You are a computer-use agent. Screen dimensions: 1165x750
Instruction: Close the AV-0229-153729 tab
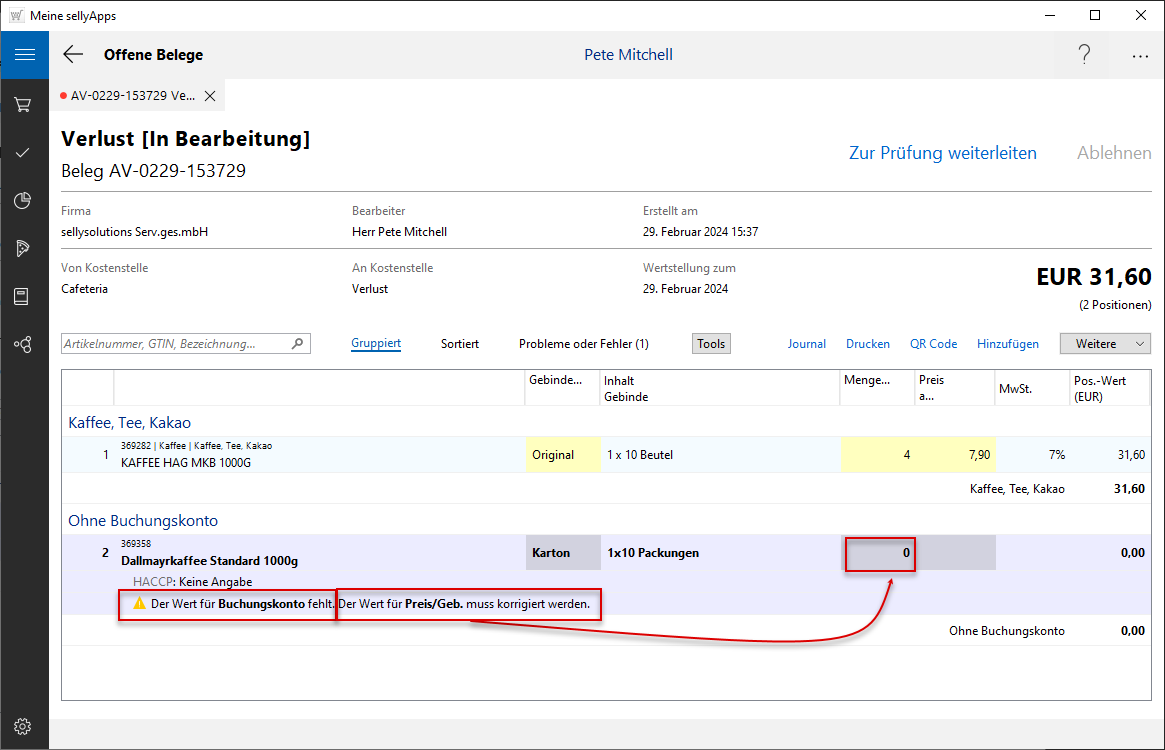click(x=210, y=96)
